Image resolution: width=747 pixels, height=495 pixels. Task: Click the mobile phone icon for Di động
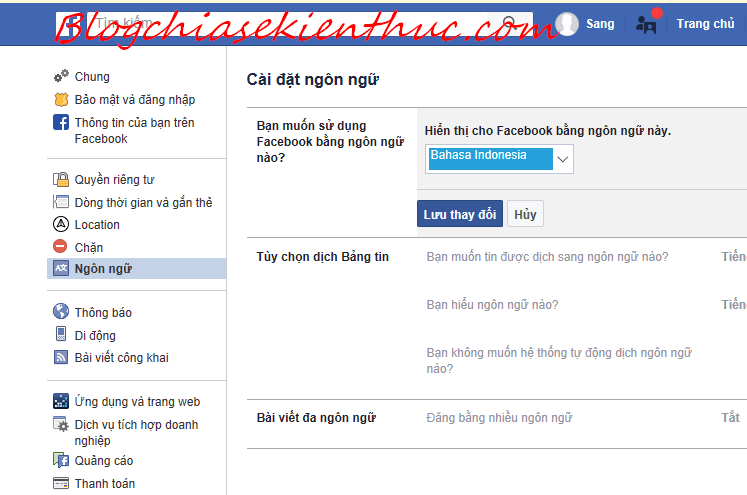click(x=61, y=334)
